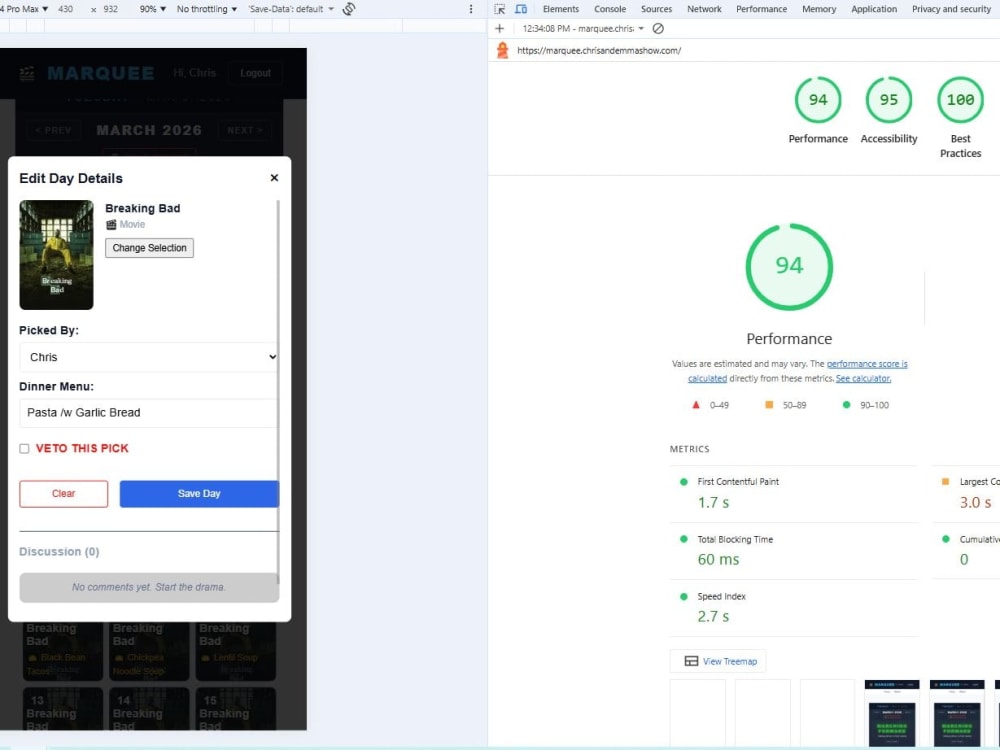
Task: Click the PREV month button
Action: (54, 130)
